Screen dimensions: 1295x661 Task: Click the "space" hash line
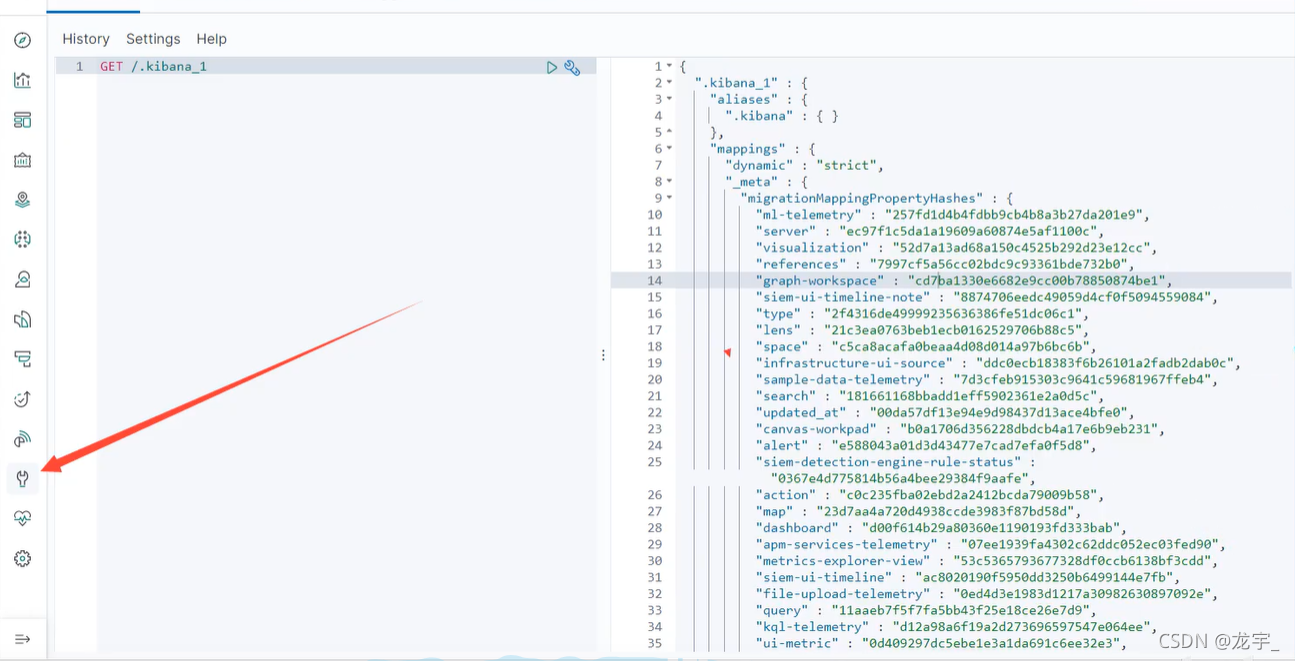[x=926, y=347]
